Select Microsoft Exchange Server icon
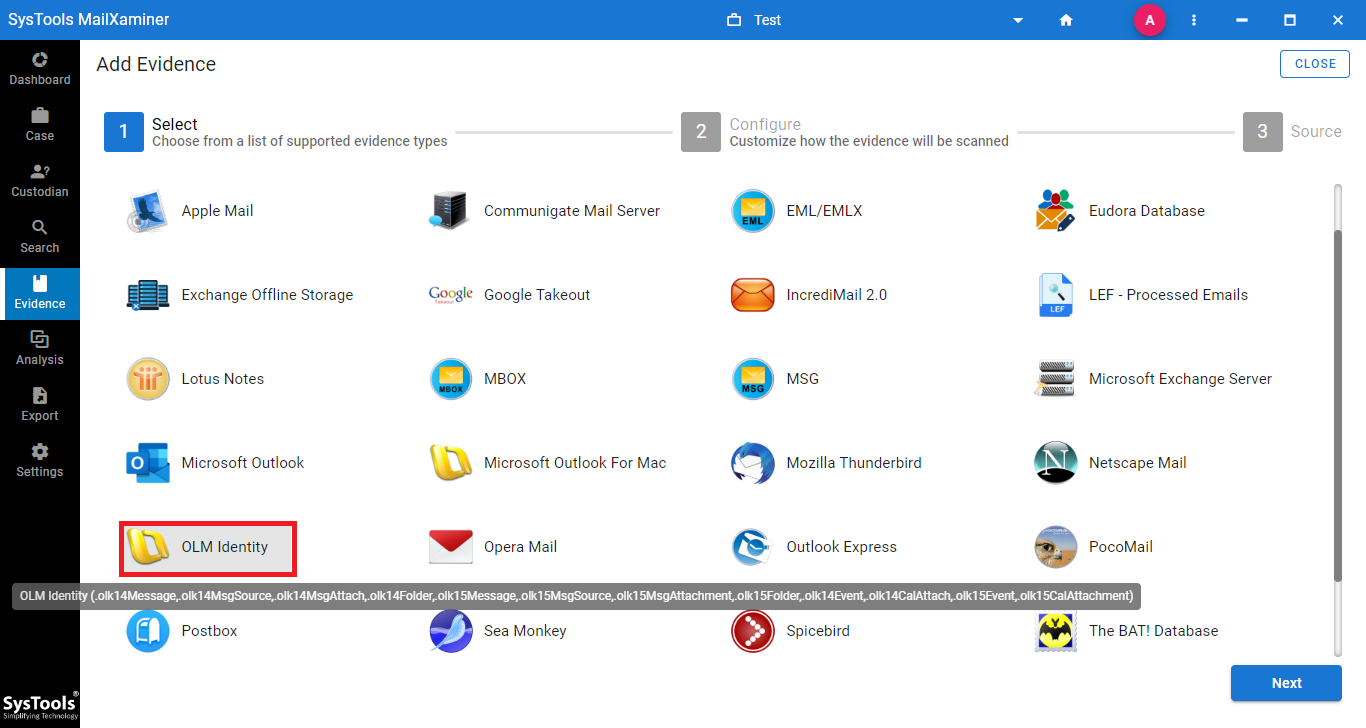Viewport: 1366px width, 728px height. [1055, 379]
